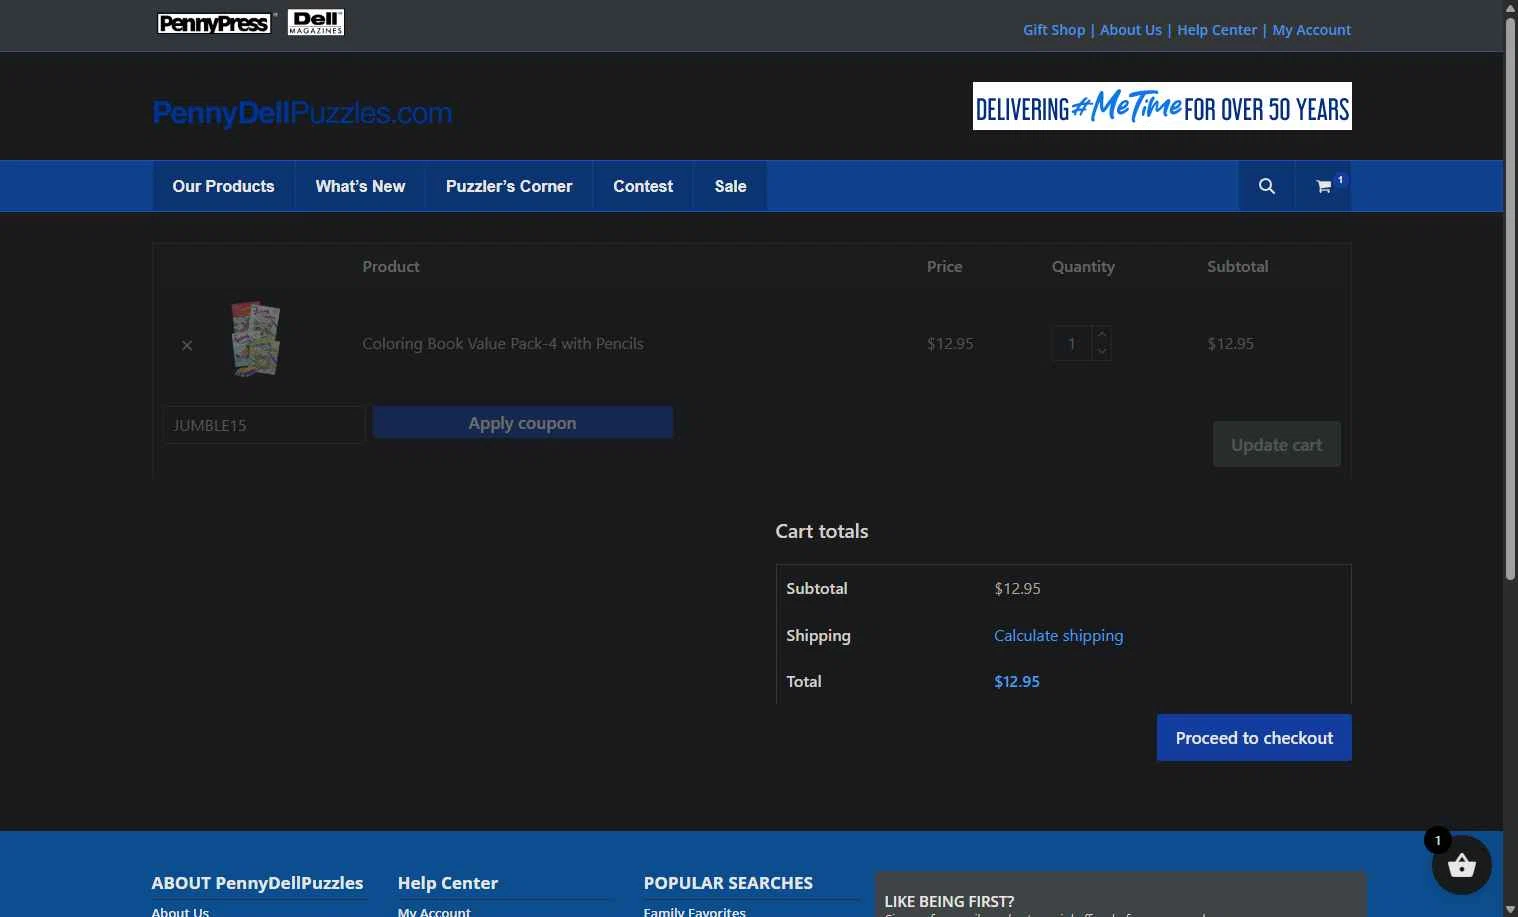Decrease quantity with the down arrow
The image size is (1518, 917).
point(1101,352)
